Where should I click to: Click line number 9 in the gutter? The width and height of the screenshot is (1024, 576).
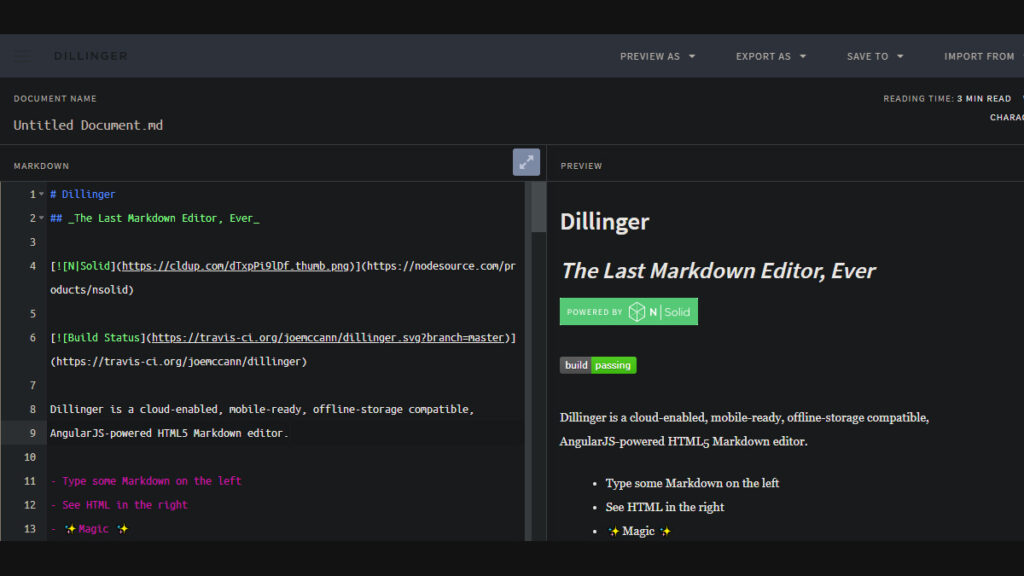point(32,433)
